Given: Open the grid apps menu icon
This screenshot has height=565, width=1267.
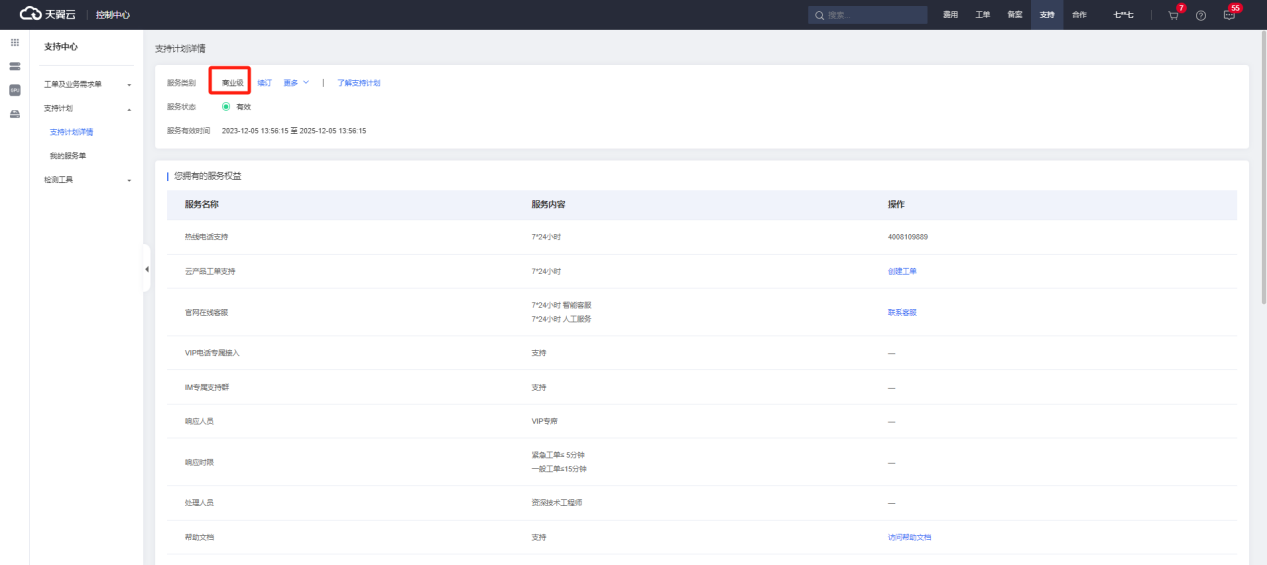Looking at the screenshot, I should pos(14,43).
